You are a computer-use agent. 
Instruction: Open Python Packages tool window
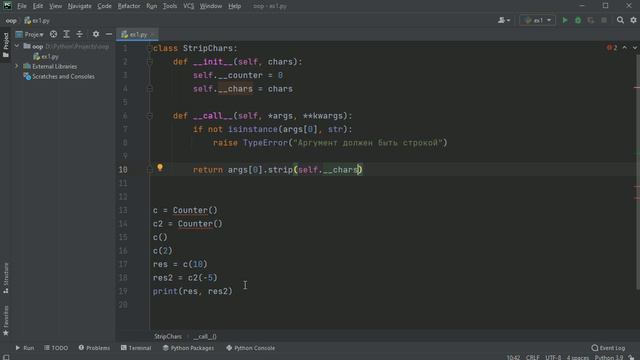[188, 348]
